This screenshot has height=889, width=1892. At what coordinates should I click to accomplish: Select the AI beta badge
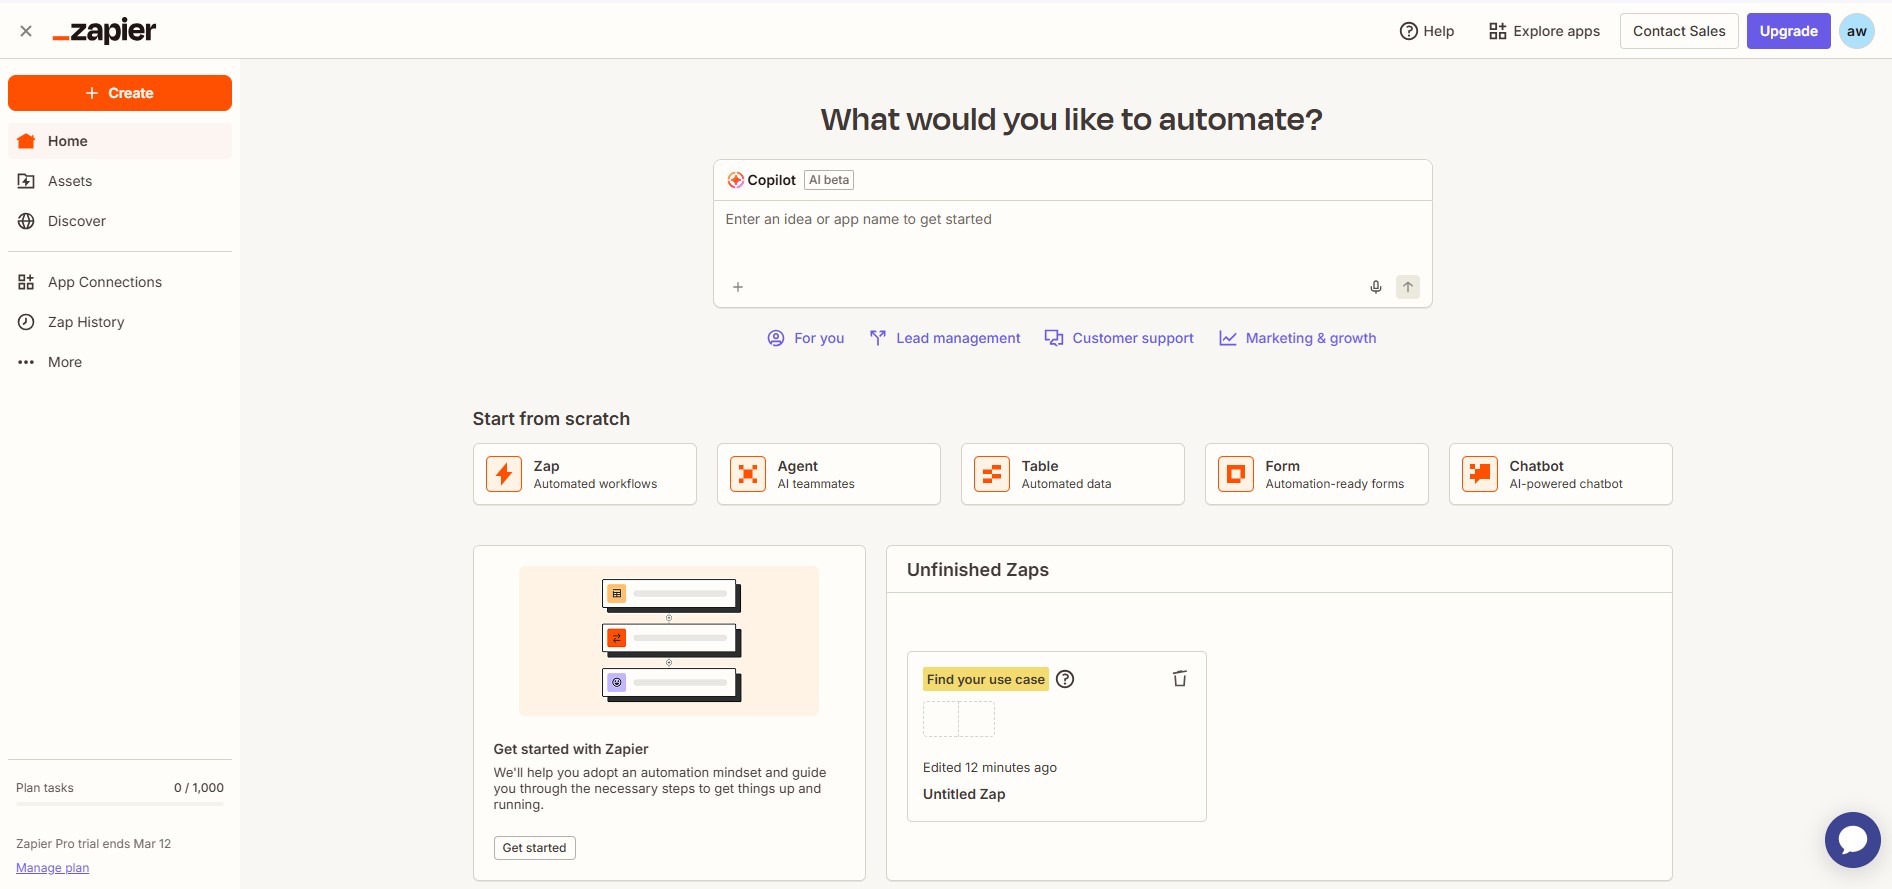tap(829, 180)
